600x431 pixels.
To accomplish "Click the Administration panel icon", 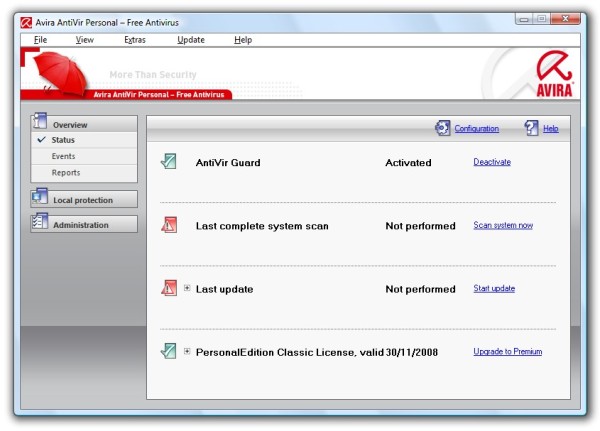I will click(40, 223).
